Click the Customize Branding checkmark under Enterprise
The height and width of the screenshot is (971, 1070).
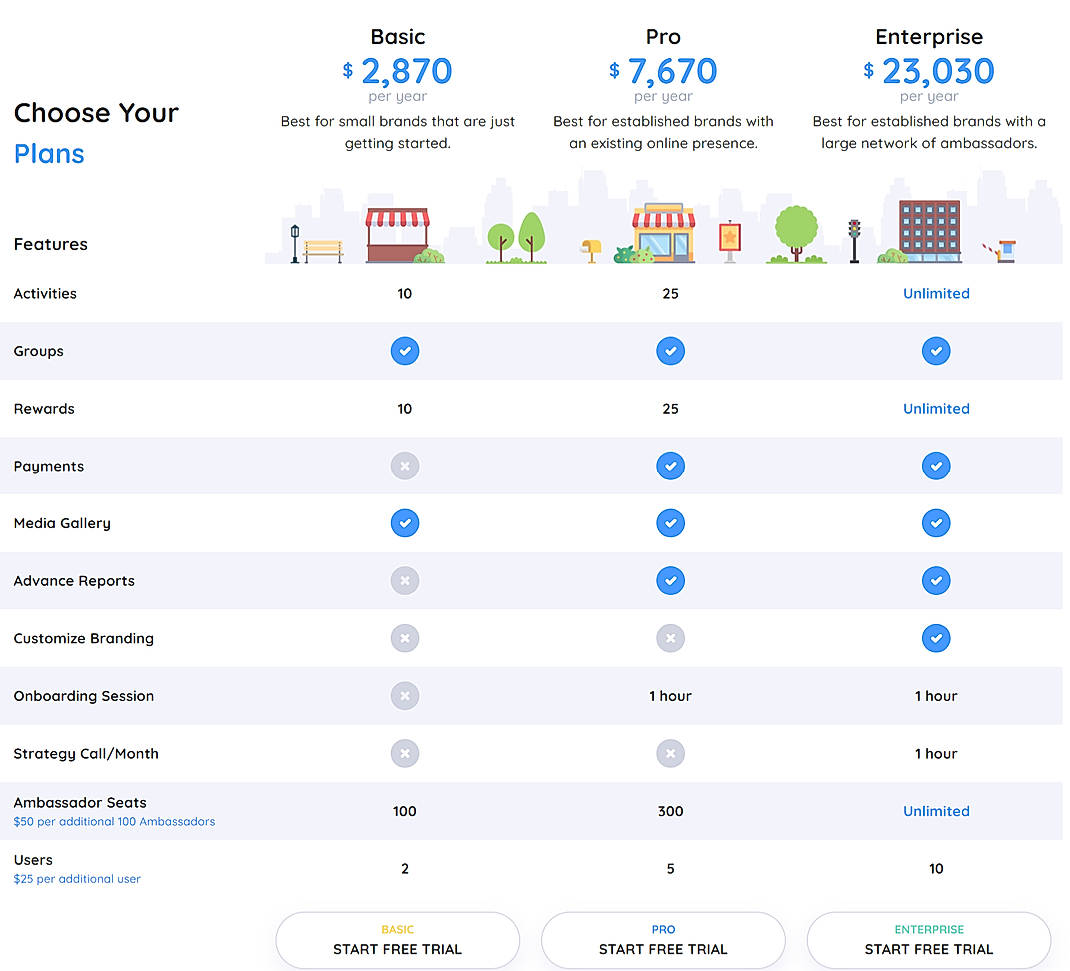(936, 638)
